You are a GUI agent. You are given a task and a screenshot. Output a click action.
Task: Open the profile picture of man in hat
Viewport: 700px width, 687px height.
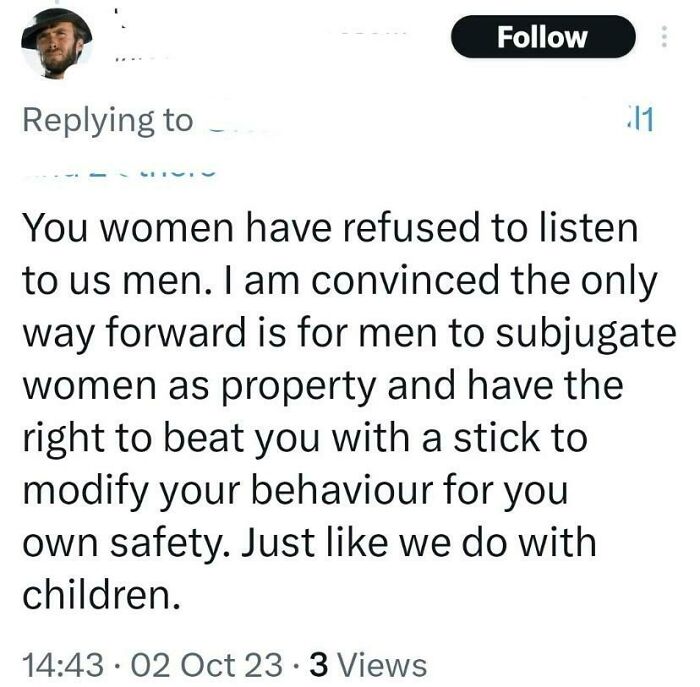tap(57, 43)
